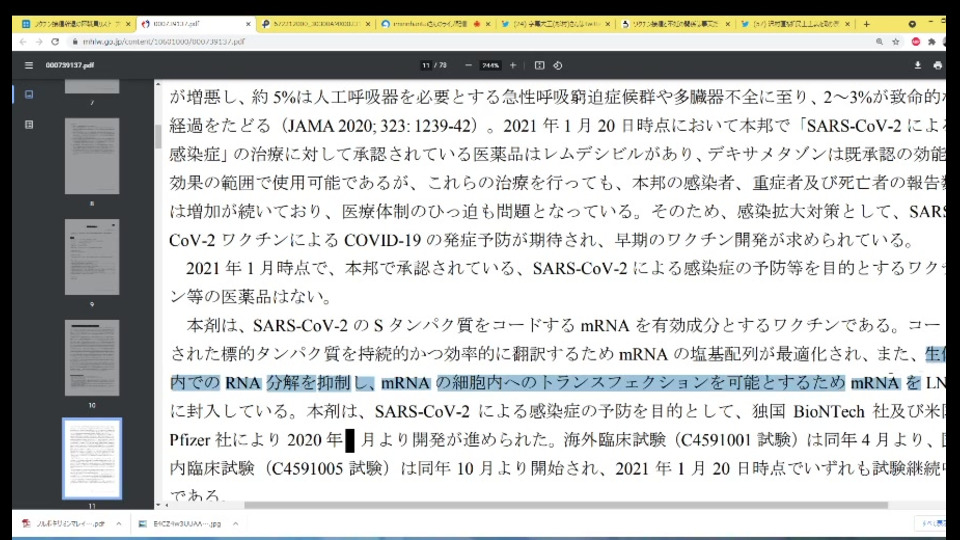Show document outline in sidebar

pyautogui.click(x=29, y=124)
